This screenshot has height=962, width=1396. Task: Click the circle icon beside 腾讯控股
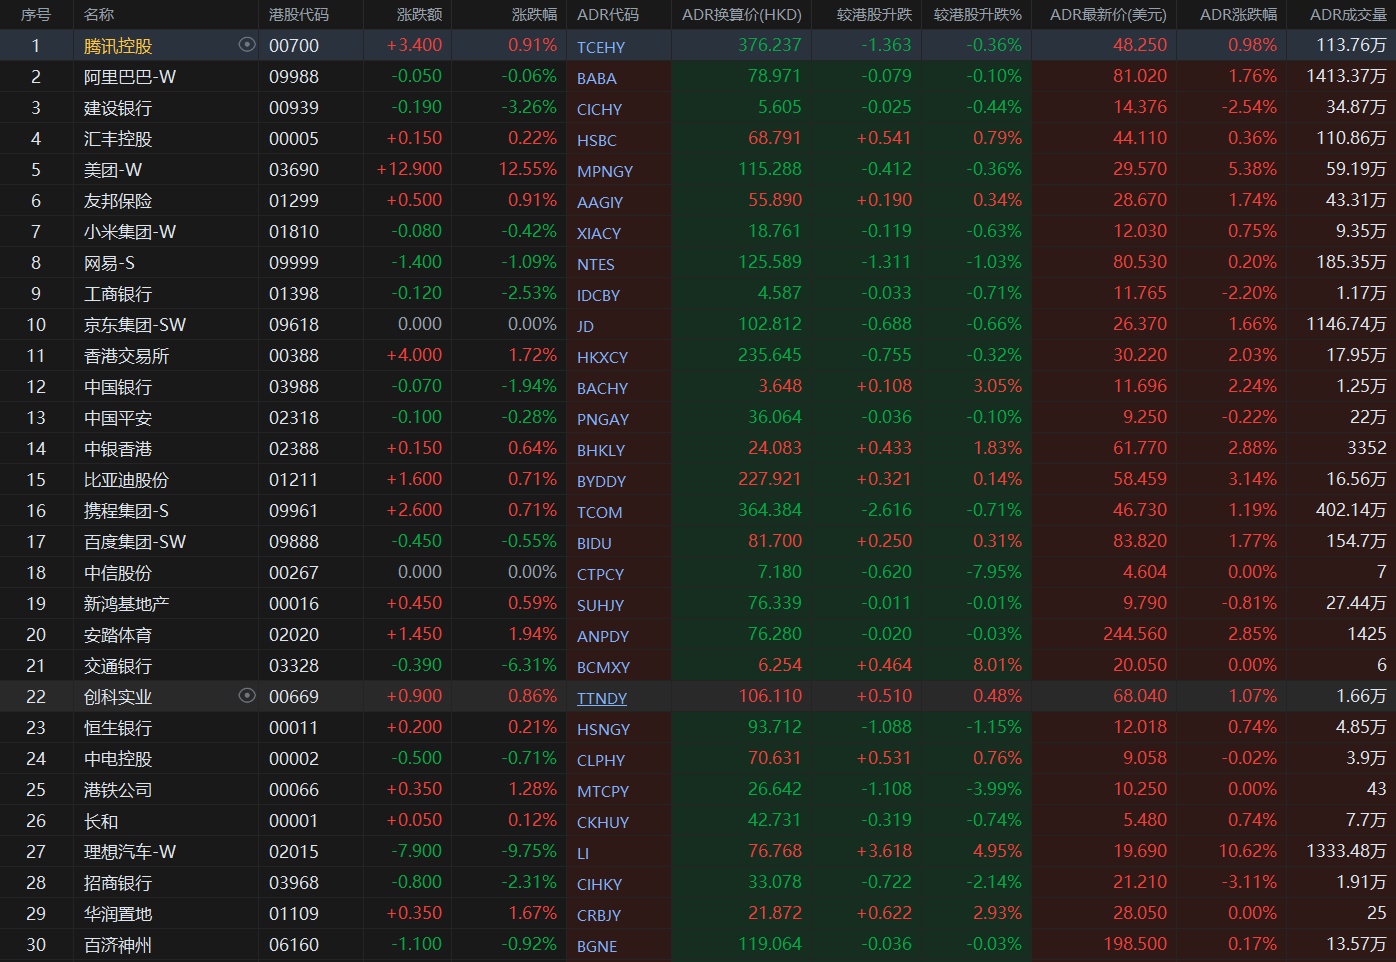247,45
